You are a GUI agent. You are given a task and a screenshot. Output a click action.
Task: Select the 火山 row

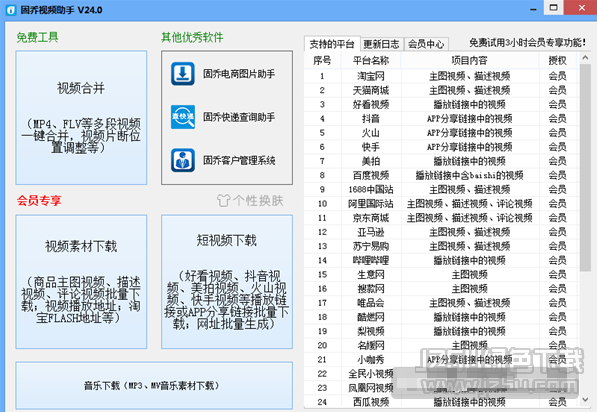pyautogui.click(x=442, y=133)
